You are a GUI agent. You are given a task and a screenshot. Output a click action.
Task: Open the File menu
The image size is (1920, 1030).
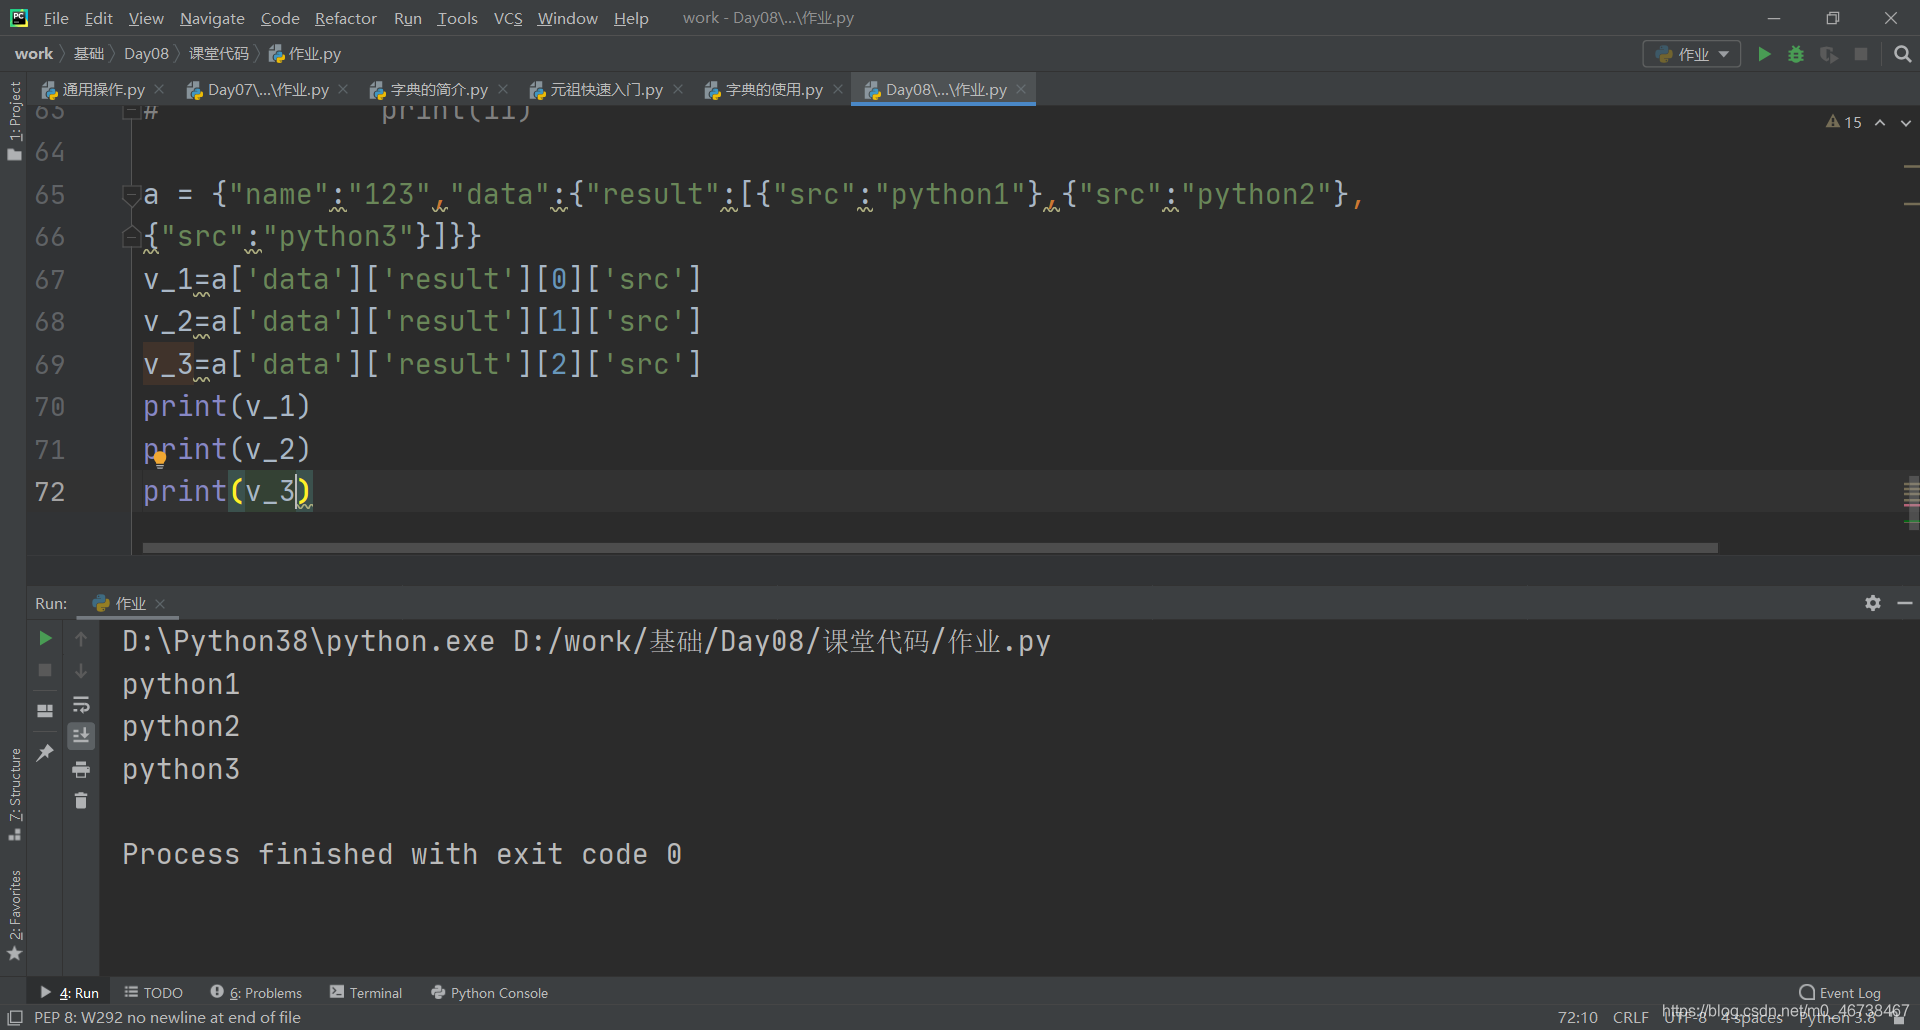56,18
